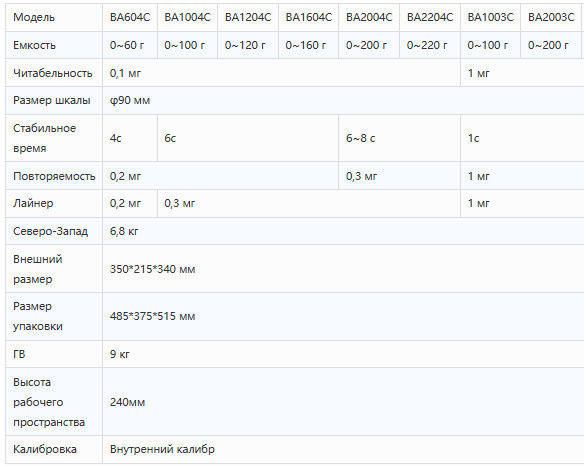Image resolution: width=584 pixels, height=466 pixels.
Task: Select the φ90 мм scale size cell
Action: (343, 100)
